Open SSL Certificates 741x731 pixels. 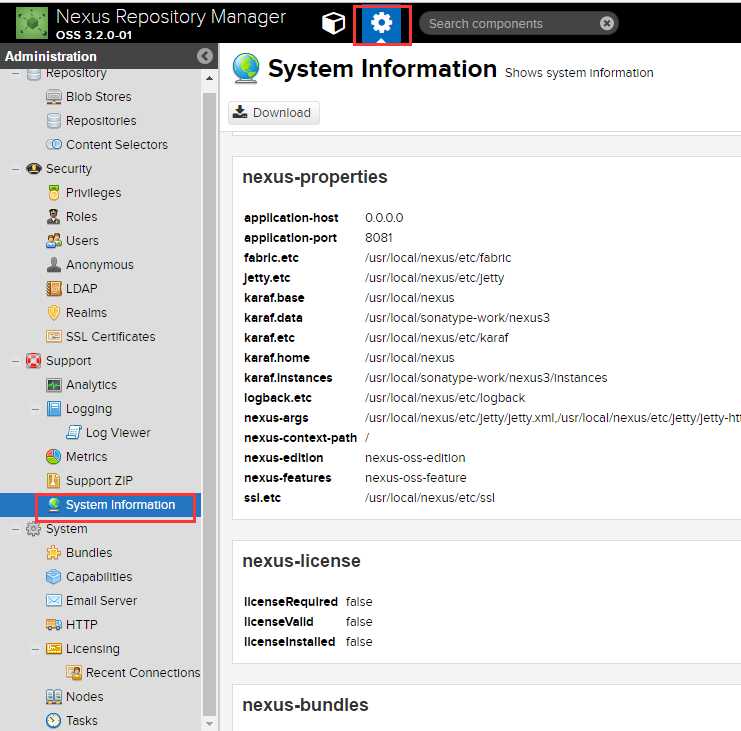point(110,337)
